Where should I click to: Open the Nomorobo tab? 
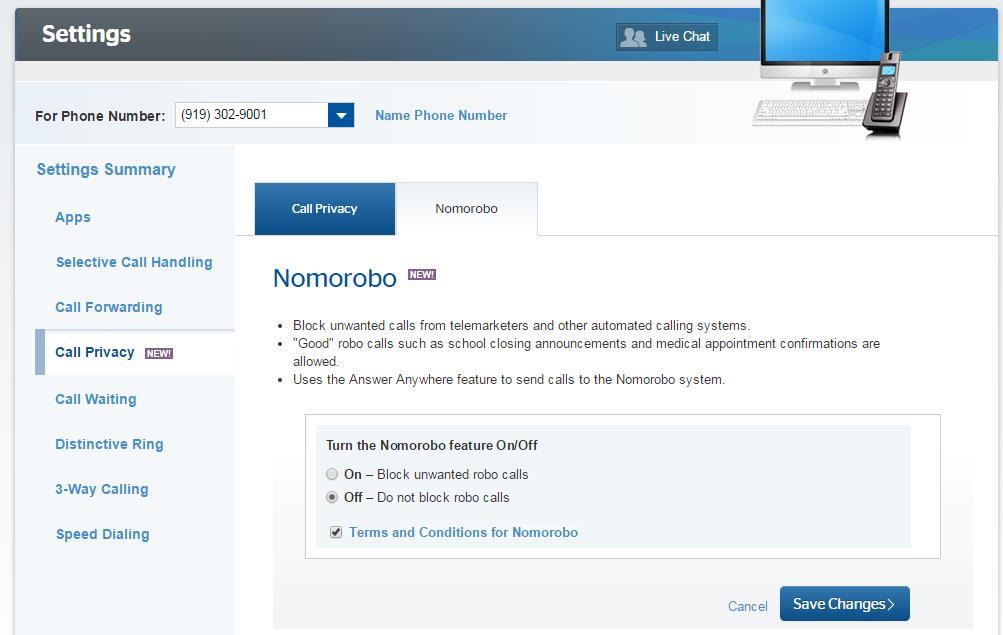point(466,209)
